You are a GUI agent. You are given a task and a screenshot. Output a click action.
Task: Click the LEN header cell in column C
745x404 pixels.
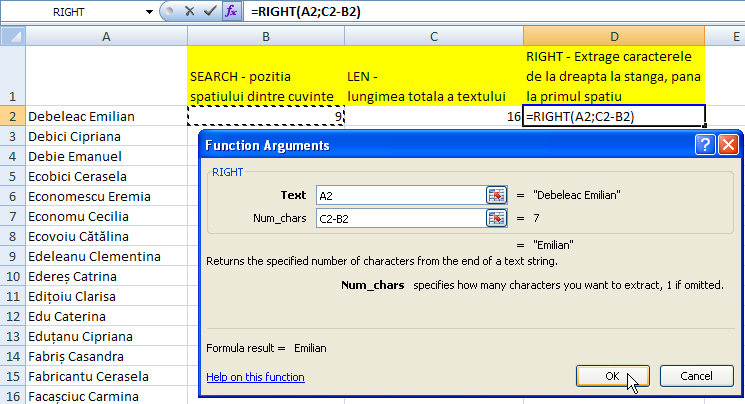click(434, 76)
